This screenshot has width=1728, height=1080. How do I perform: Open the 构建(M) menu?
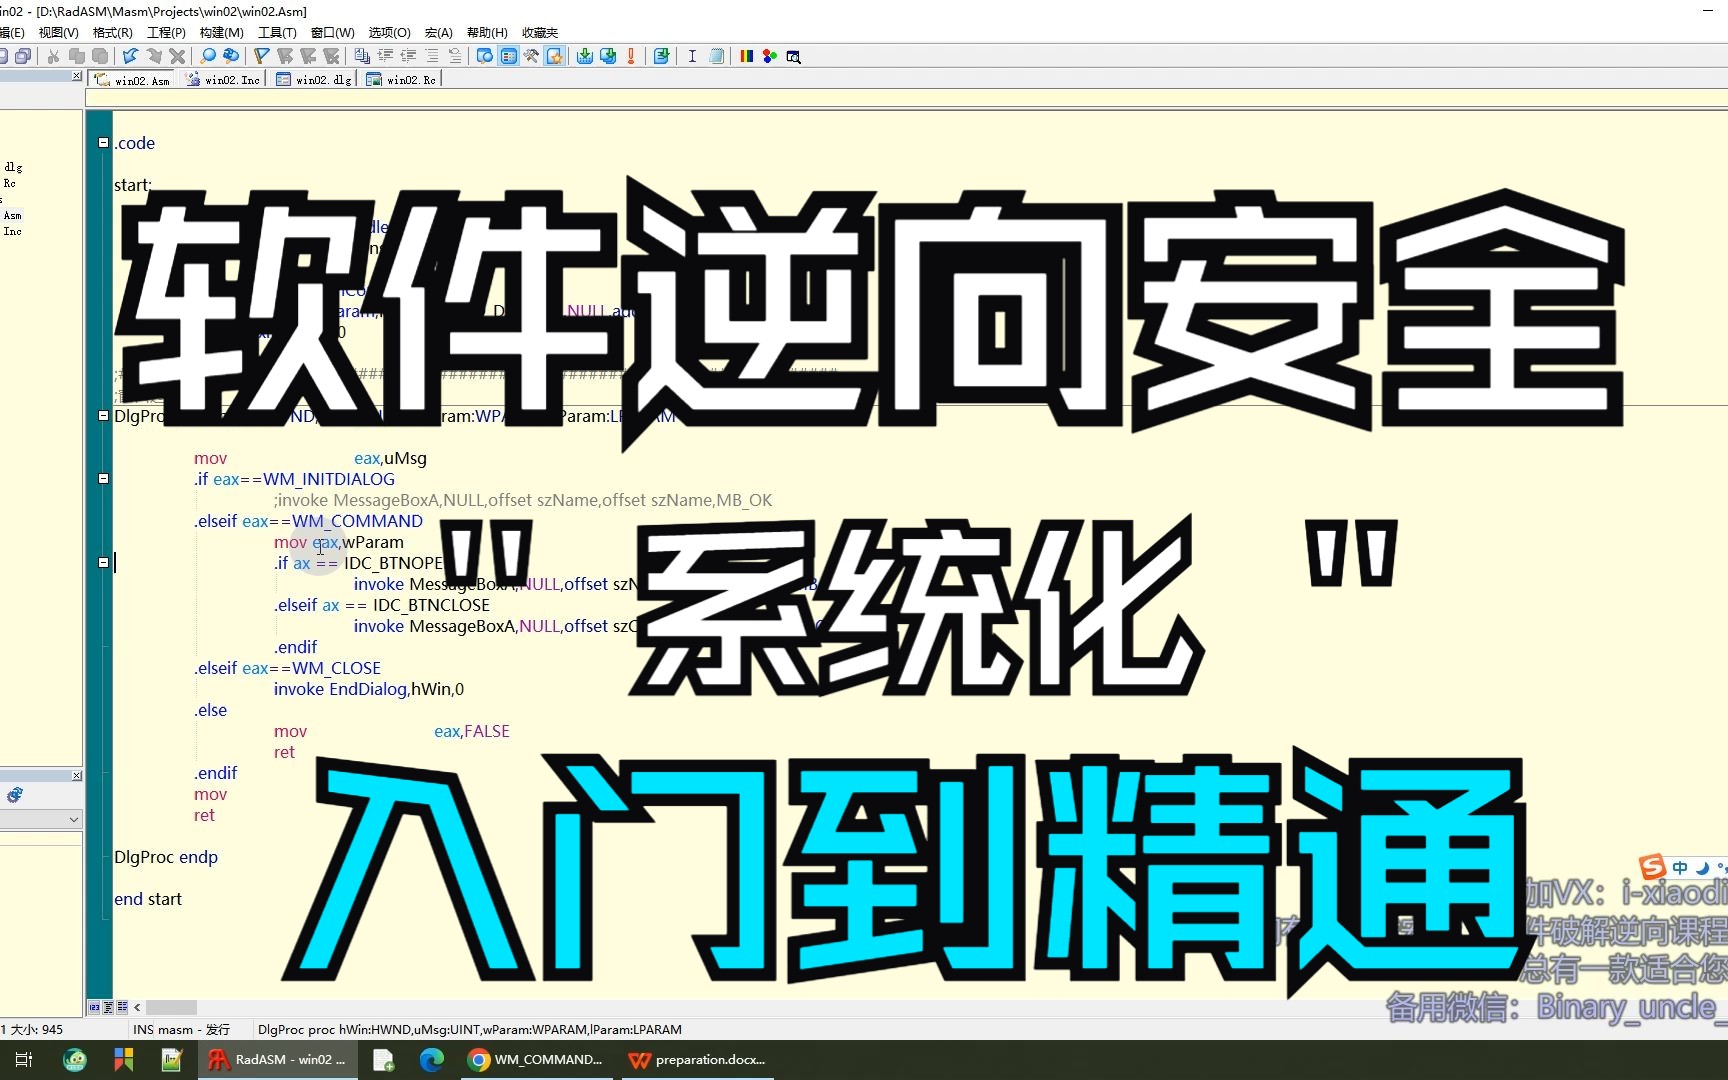tap(221, 33)
